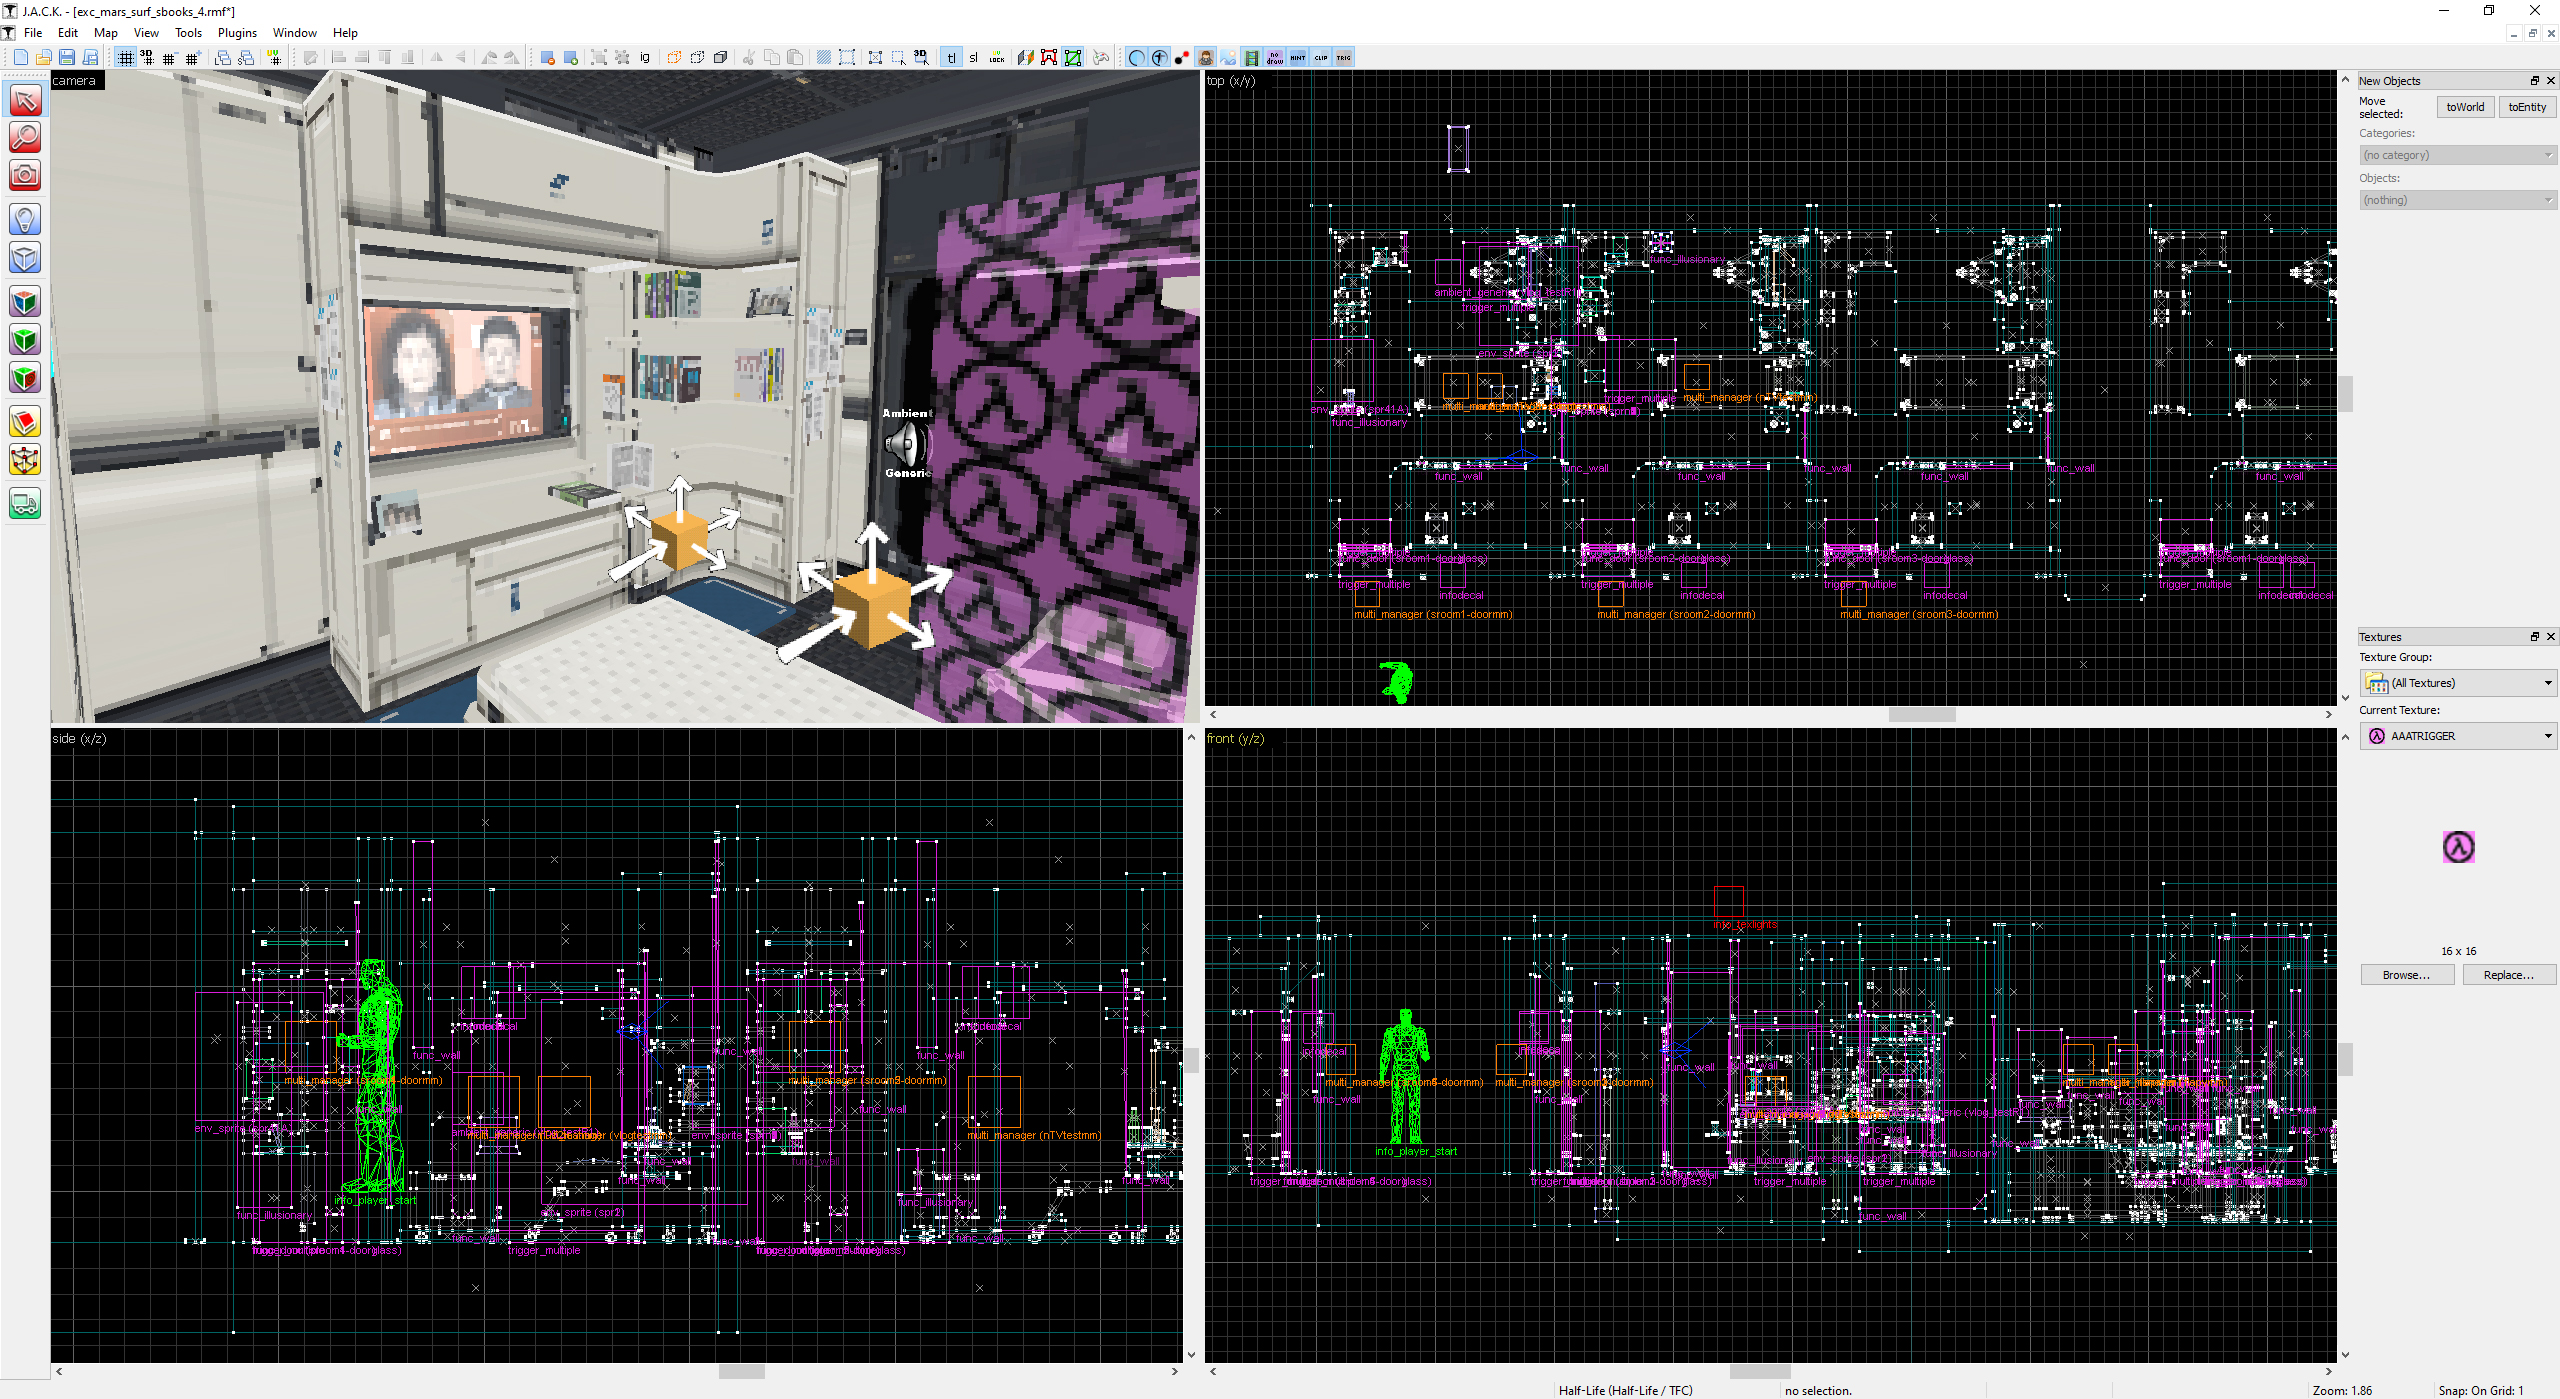
Task: Increase grid size
Action: click(192, 57)
